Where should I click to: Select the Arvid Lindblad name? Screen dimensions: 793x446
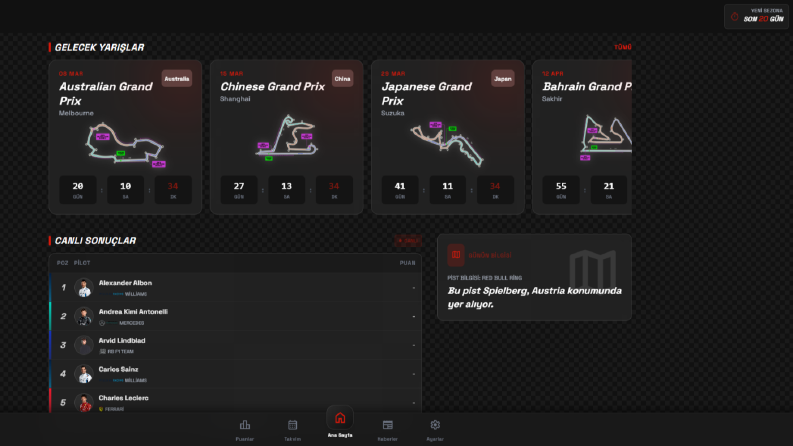pos(122,341)
